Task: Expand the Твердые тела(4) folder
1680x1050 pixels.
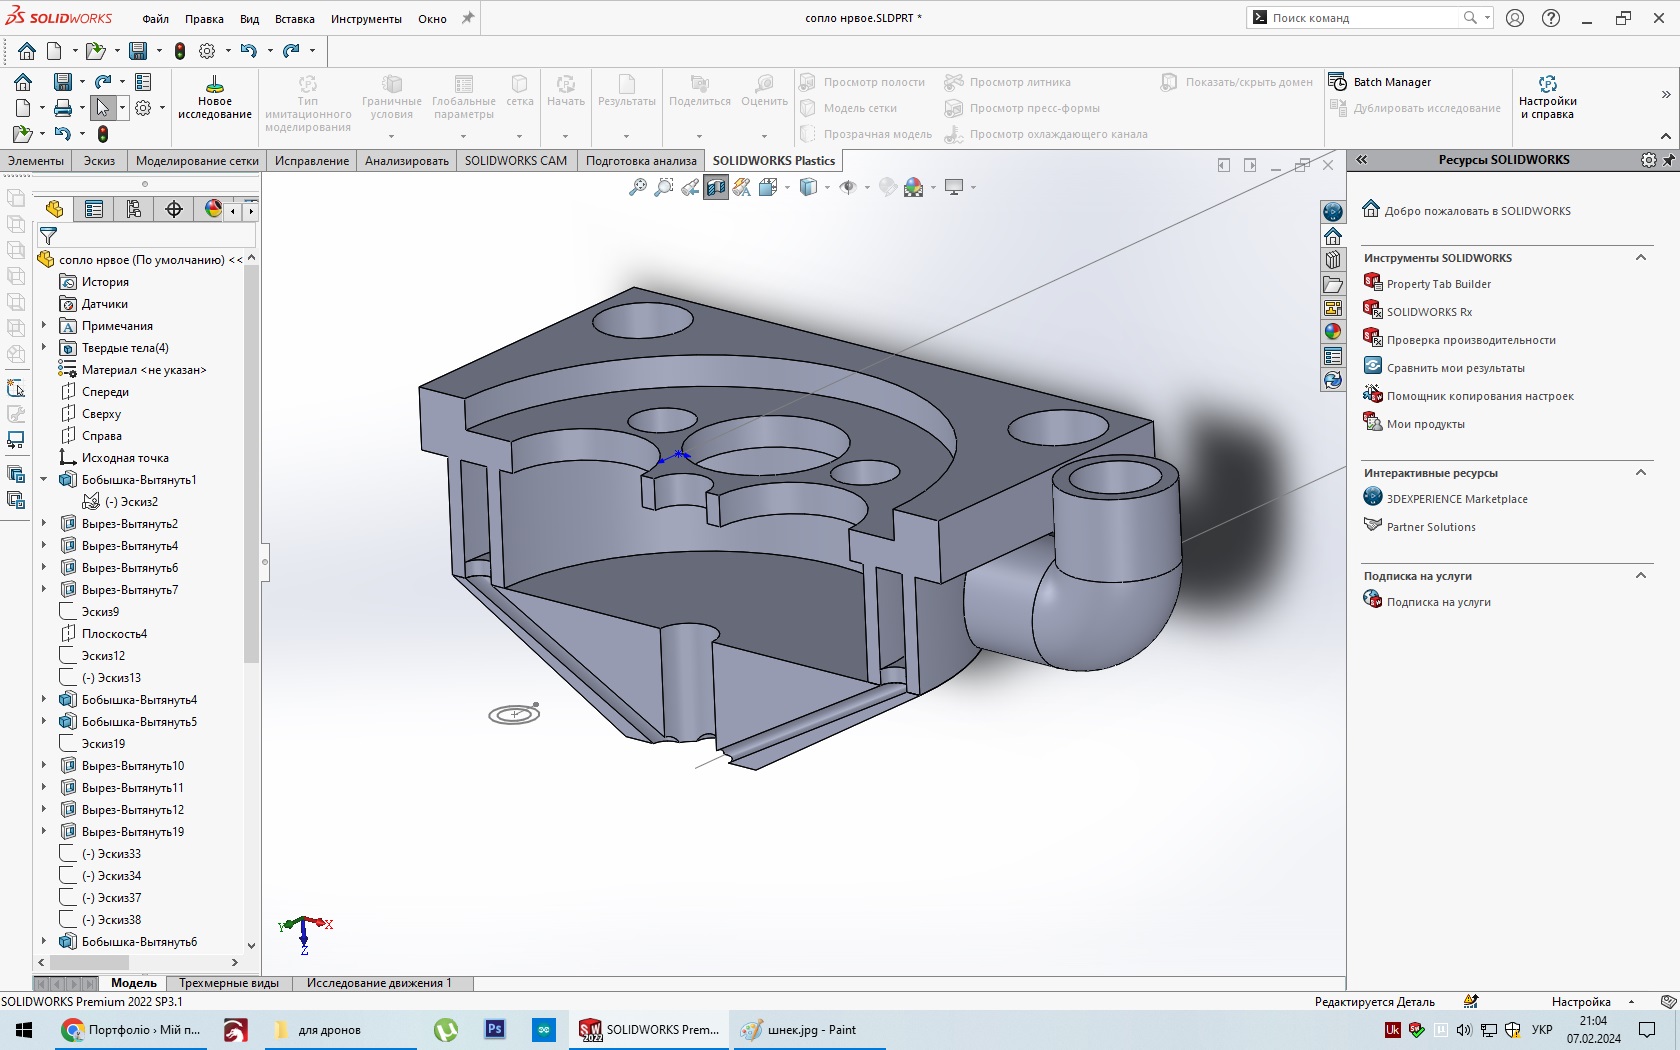Action: (44, 348)
